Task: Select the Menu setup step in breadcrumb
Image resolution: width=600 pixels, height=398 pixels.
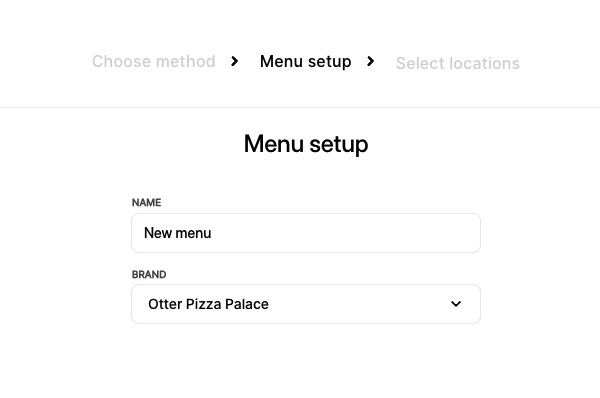Action: pos(305,61)
